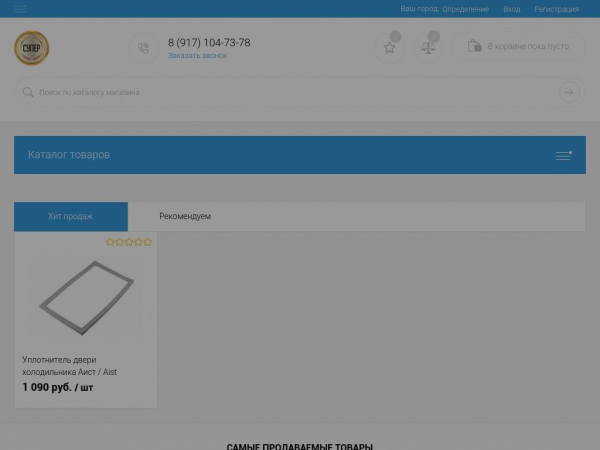
Task: Open the hamburger menu in top bar
Action: coord(21,9)
